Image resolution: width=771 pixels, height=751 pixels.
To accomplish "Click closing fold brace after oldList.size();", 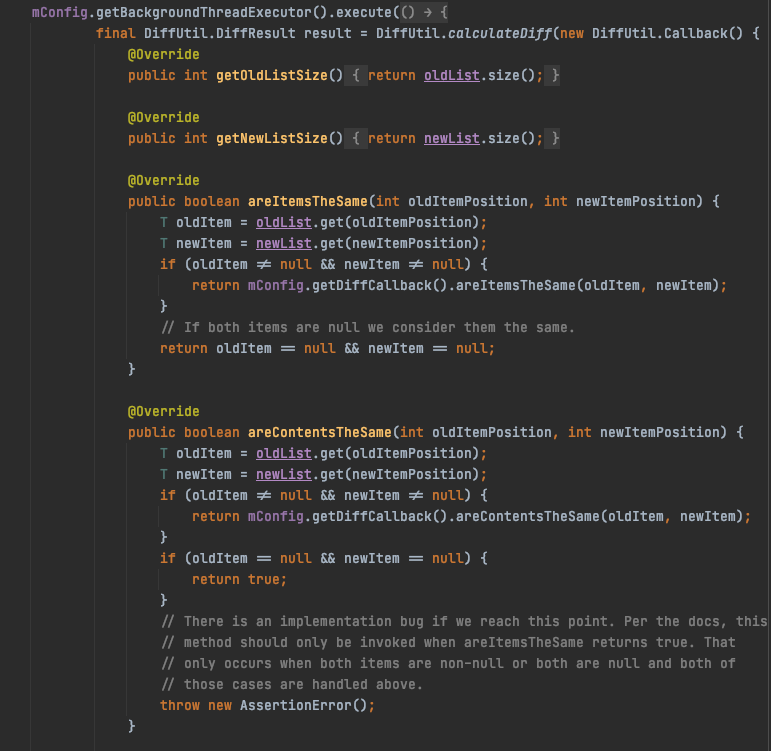I will point(553,75).
